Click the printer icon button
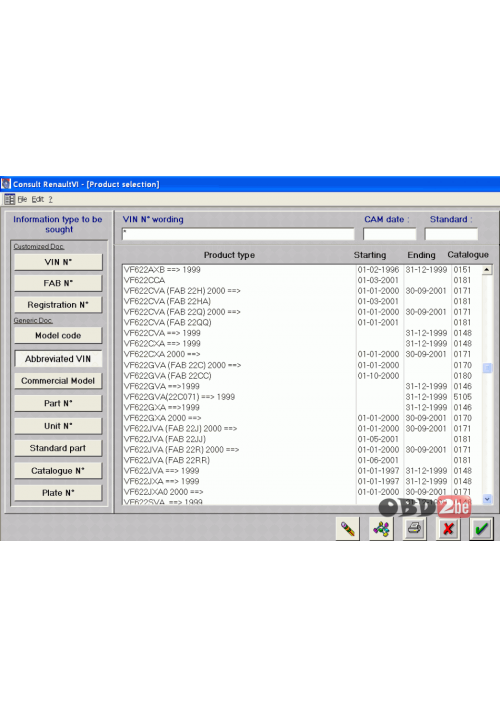The width and height of the screenshot is (500, 717). tap(414, 529)
